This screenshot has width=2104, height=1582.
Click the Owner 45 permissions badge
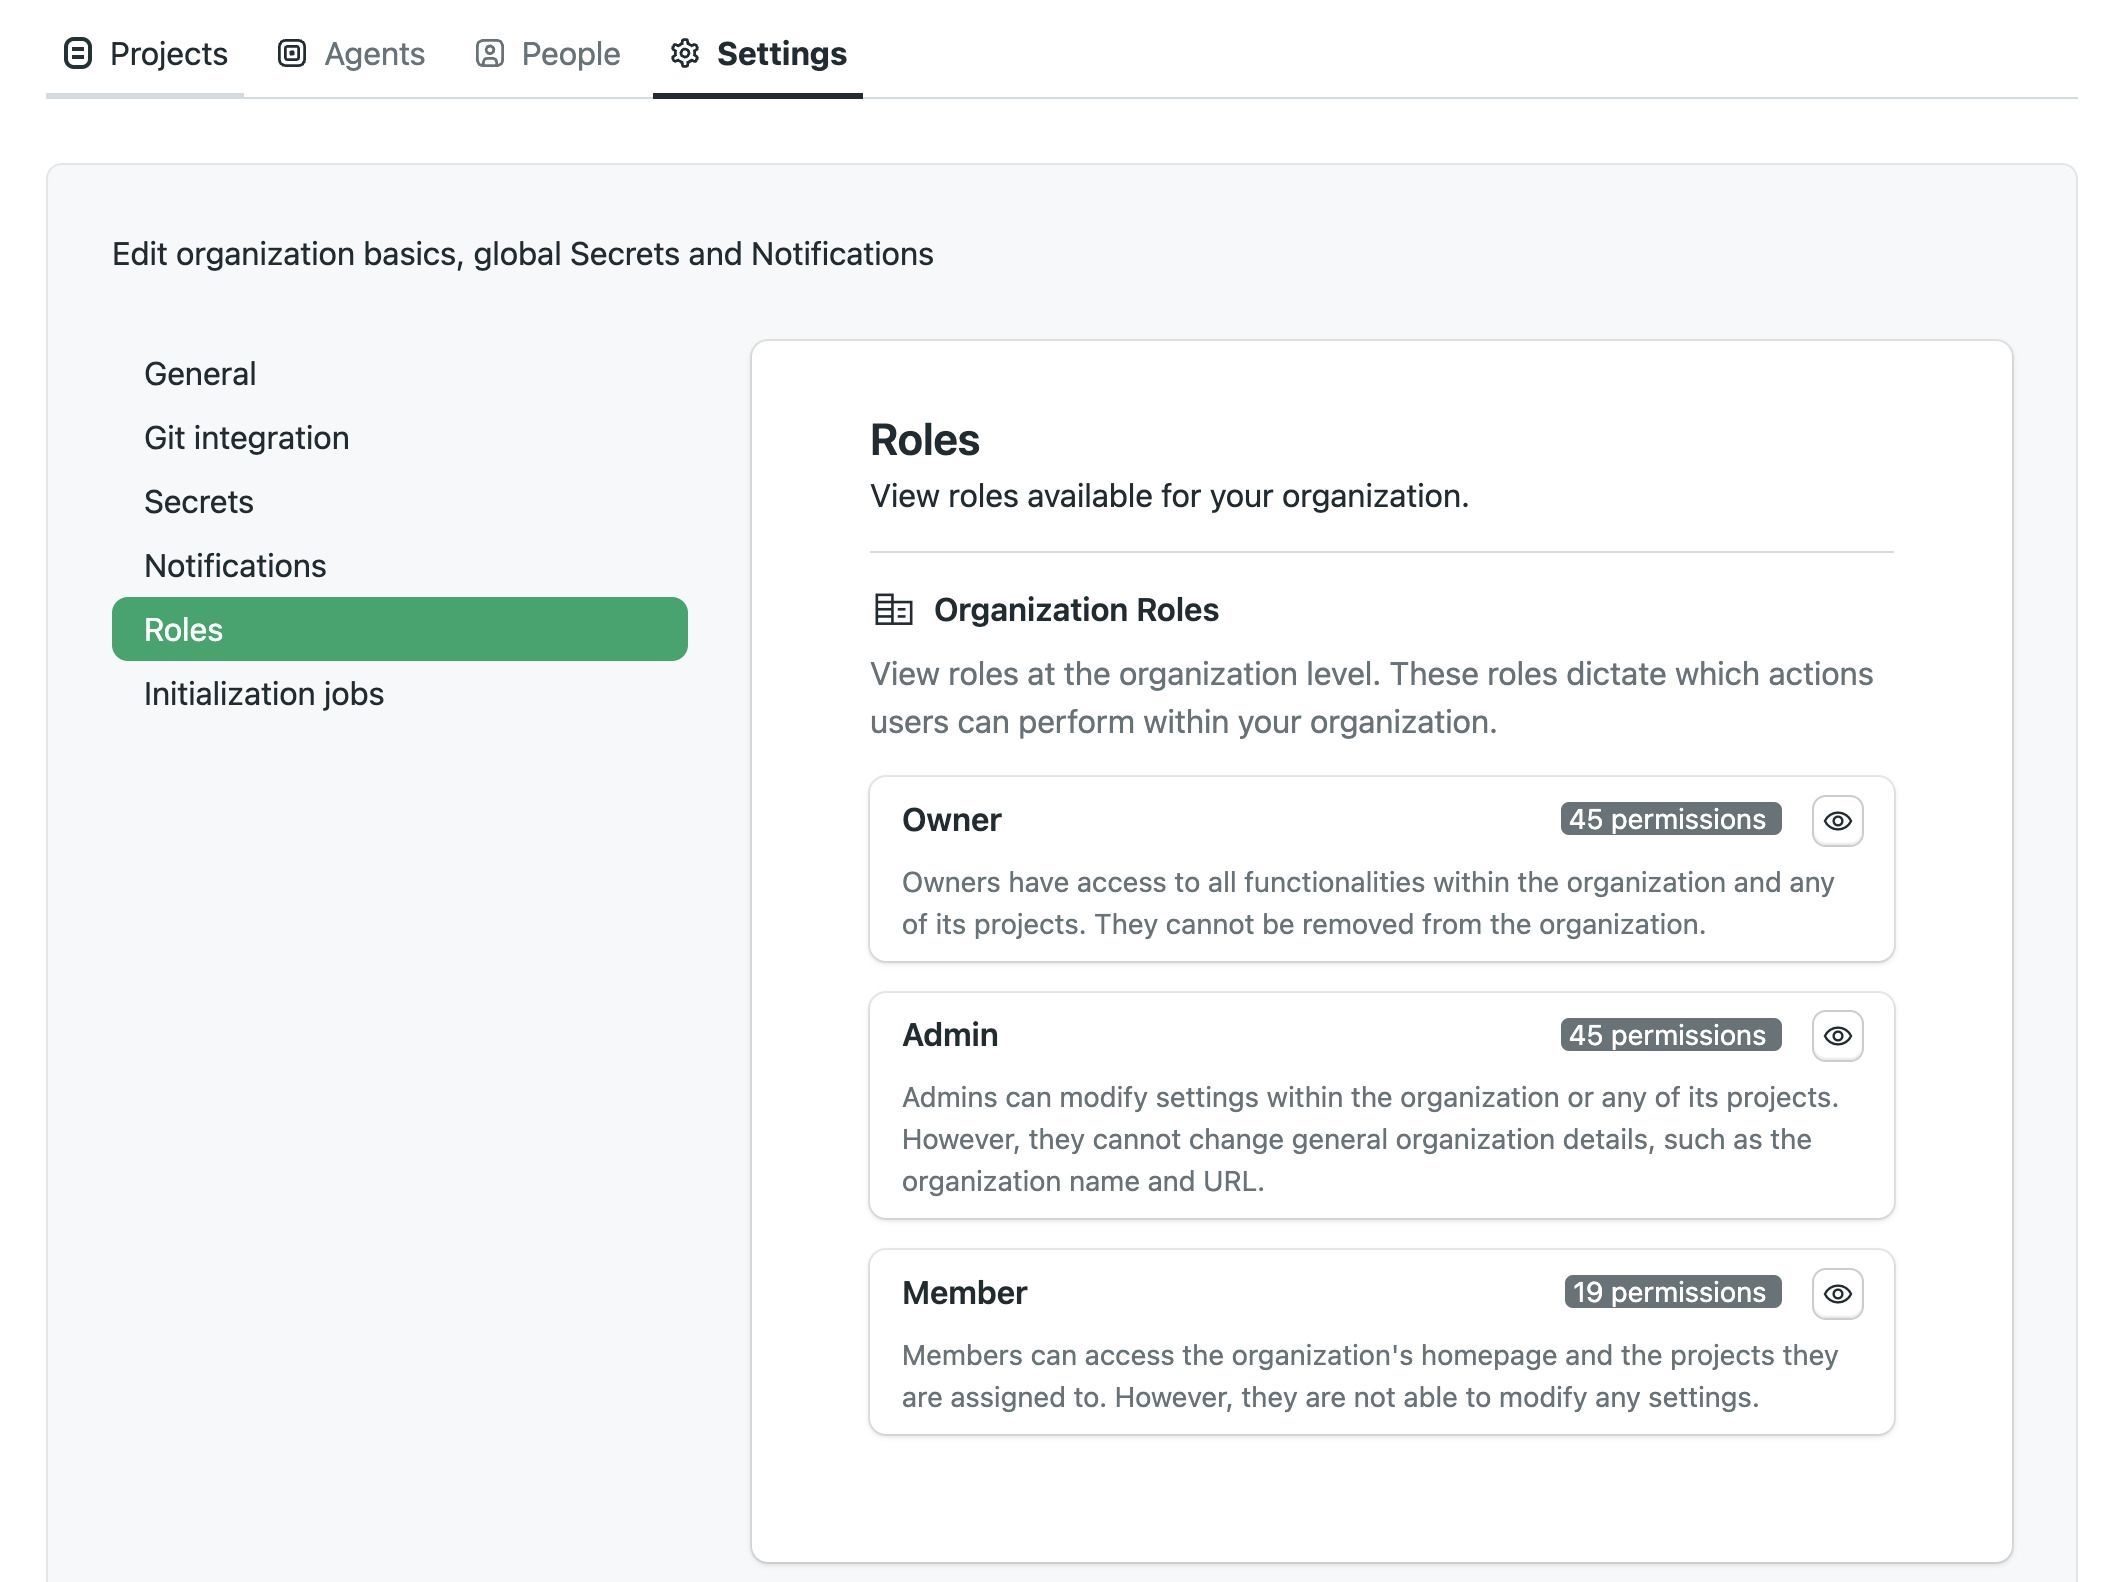coord(1671,819)
